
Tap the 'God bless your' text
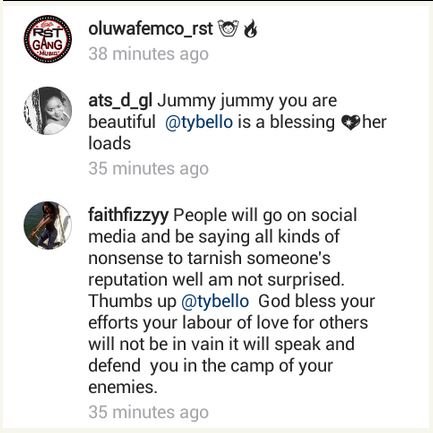pos(316,301)
